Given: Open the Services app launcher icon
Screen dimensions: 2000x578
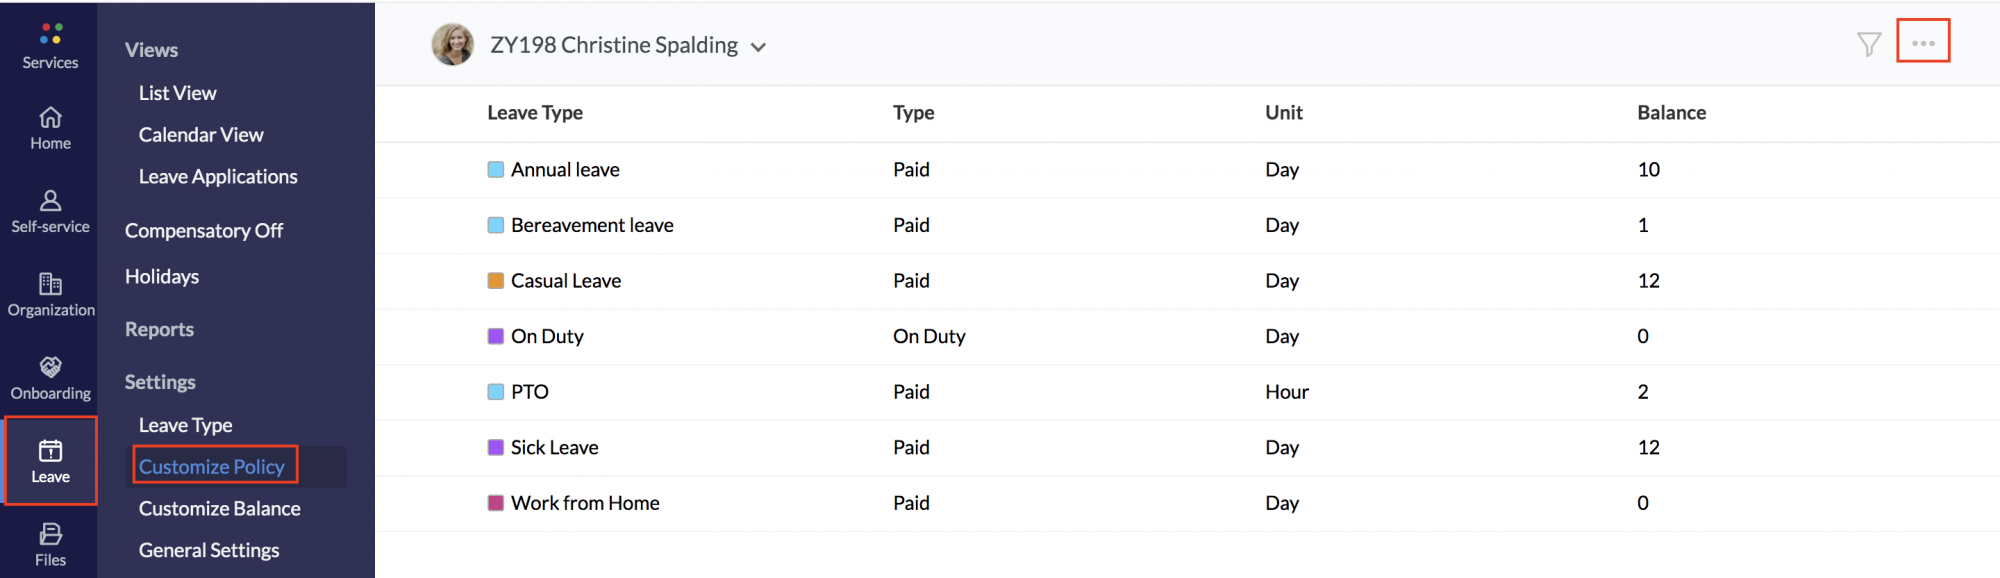Looking at the screenshot, I should click(51, 35).
